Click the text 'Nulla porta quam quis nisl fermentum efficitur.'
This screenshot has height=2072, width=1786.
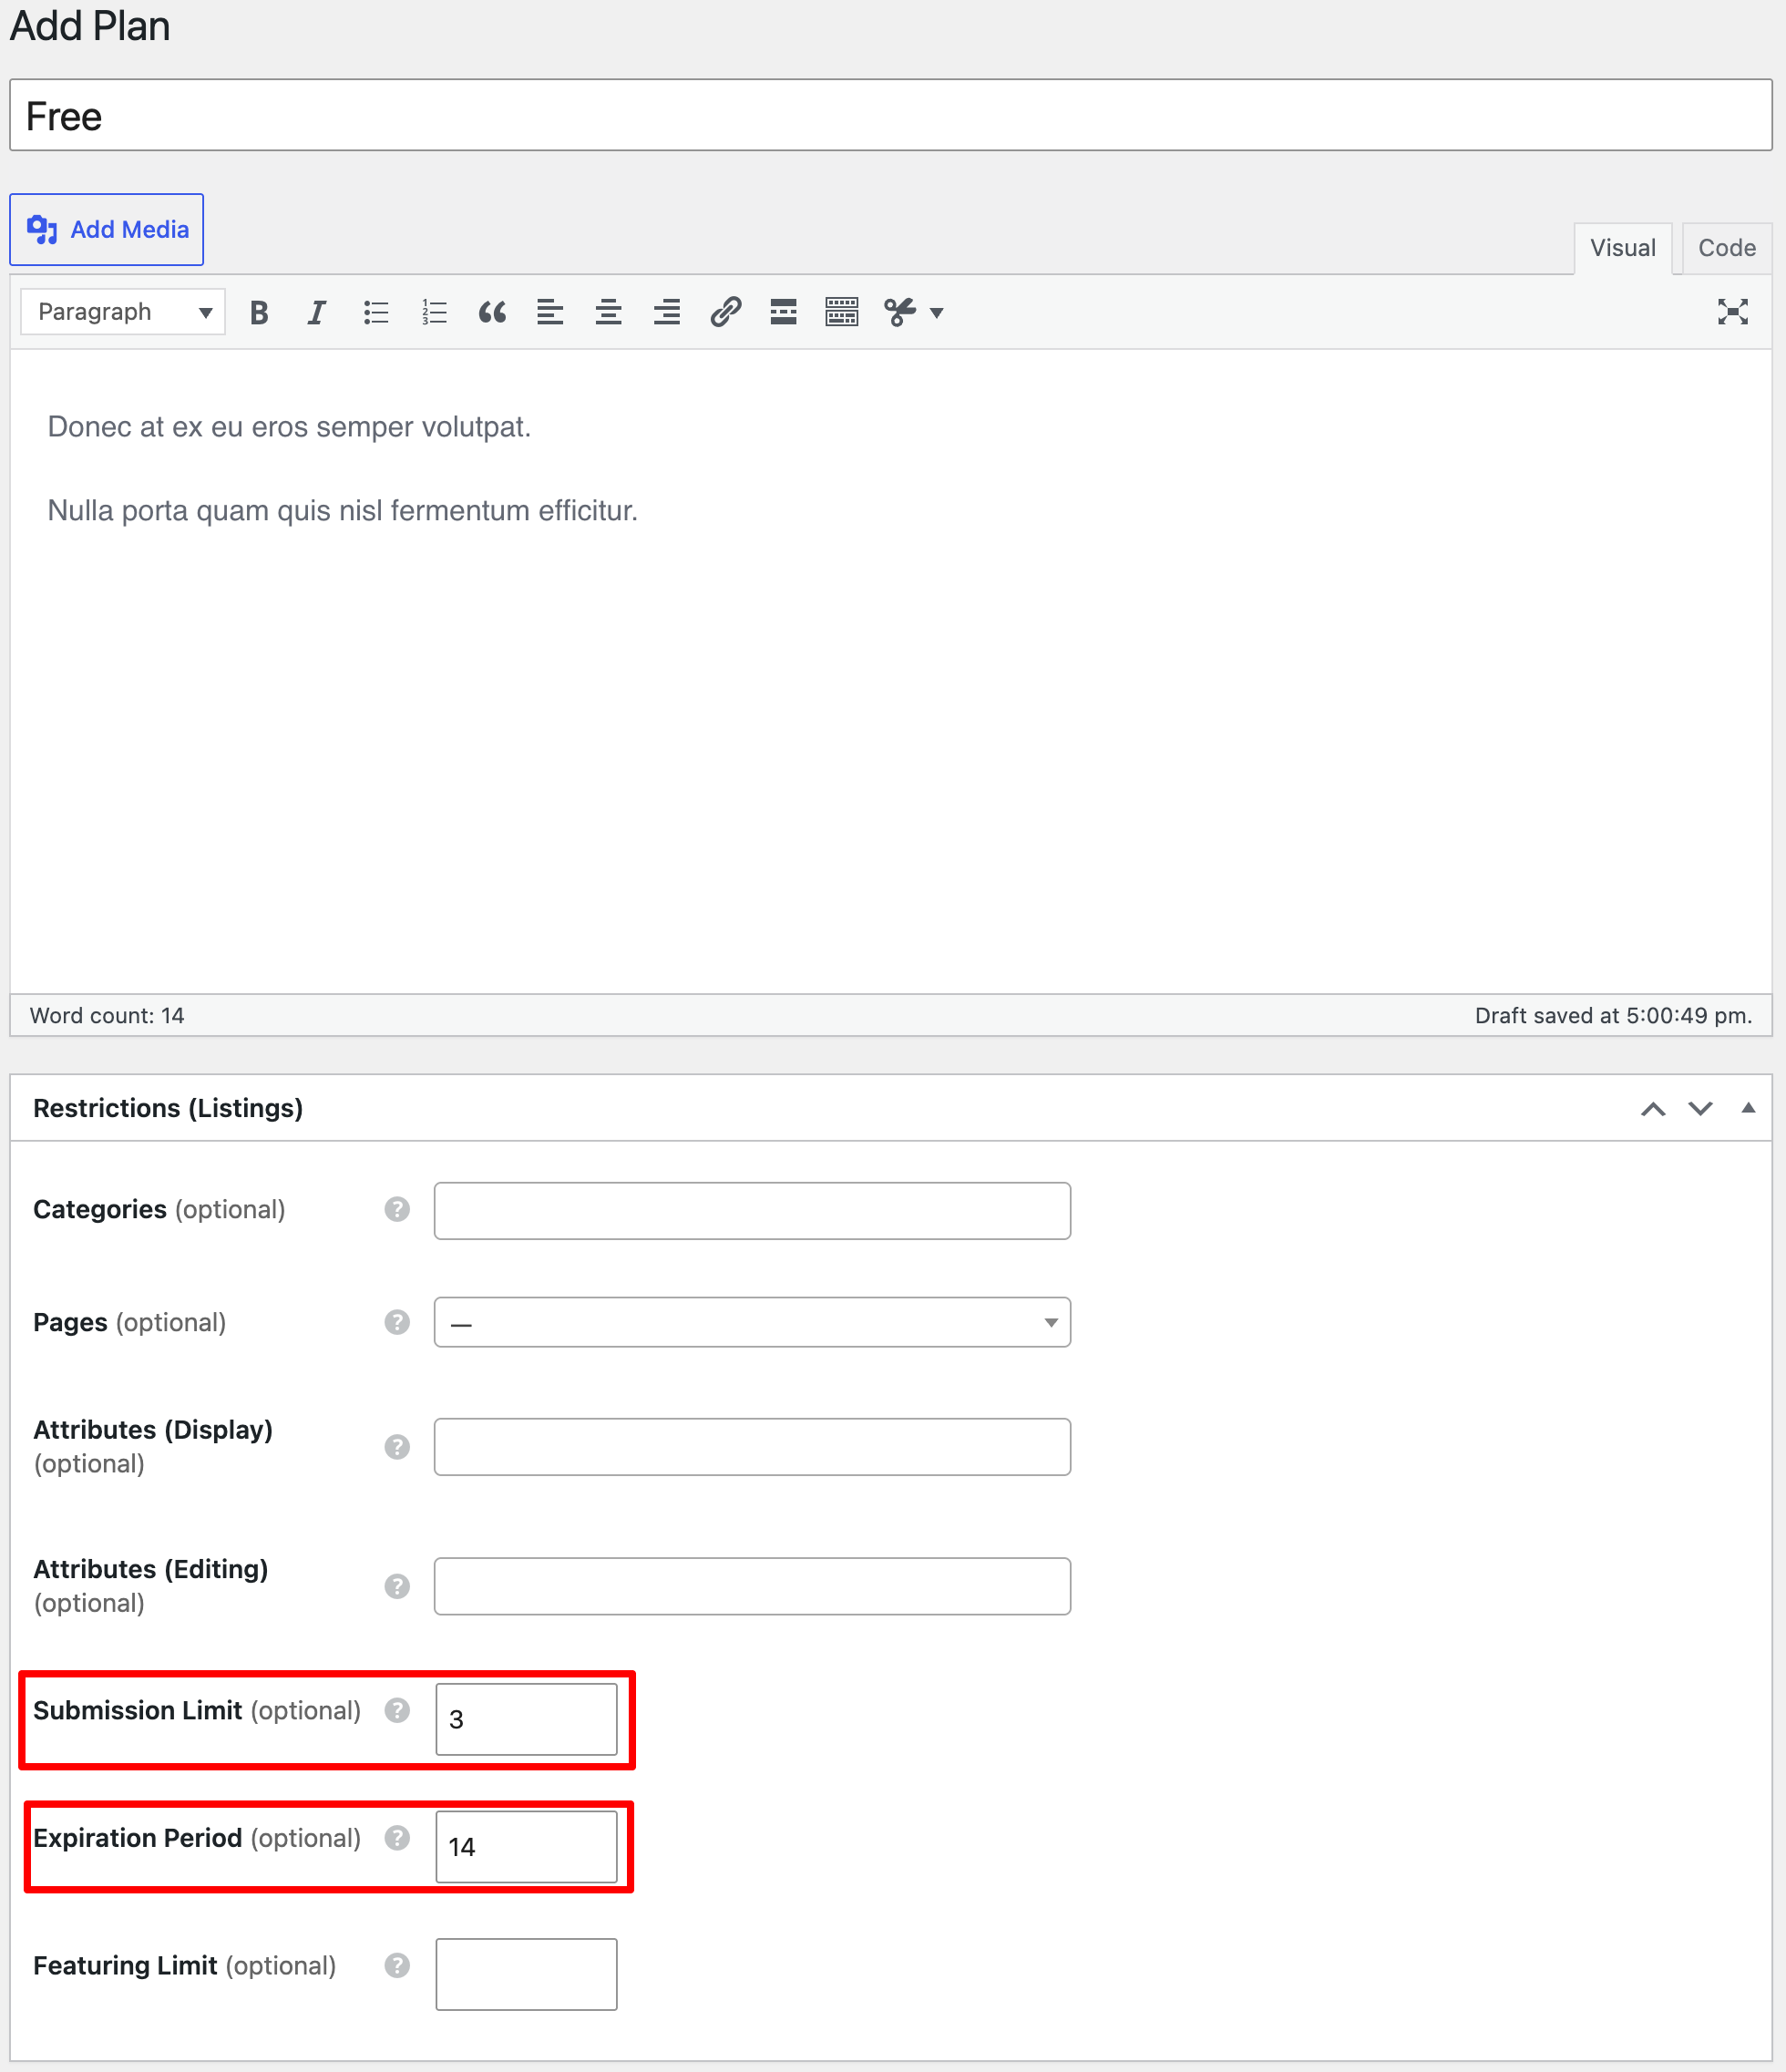[x=343, y=511]
